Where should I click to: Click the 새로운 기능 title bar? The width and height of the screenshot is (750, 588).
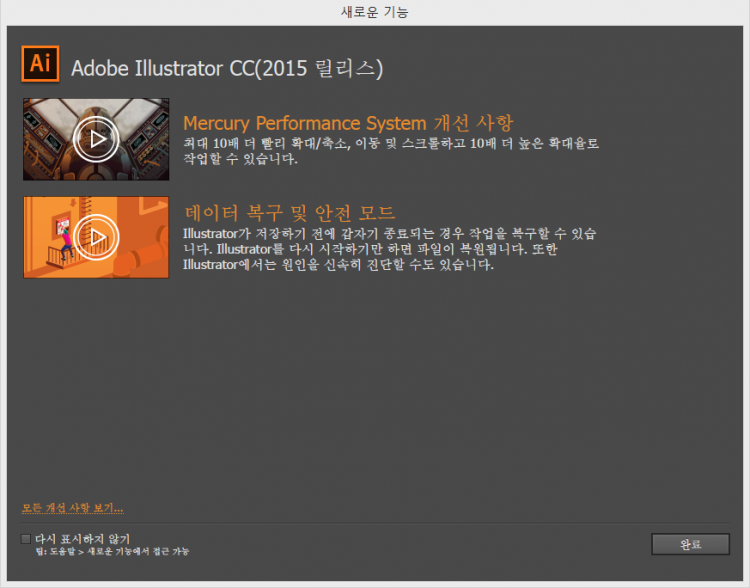tap(375, 12)
